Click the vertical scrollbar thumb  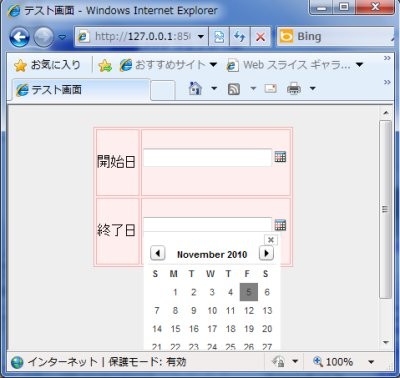coord(385,209)
